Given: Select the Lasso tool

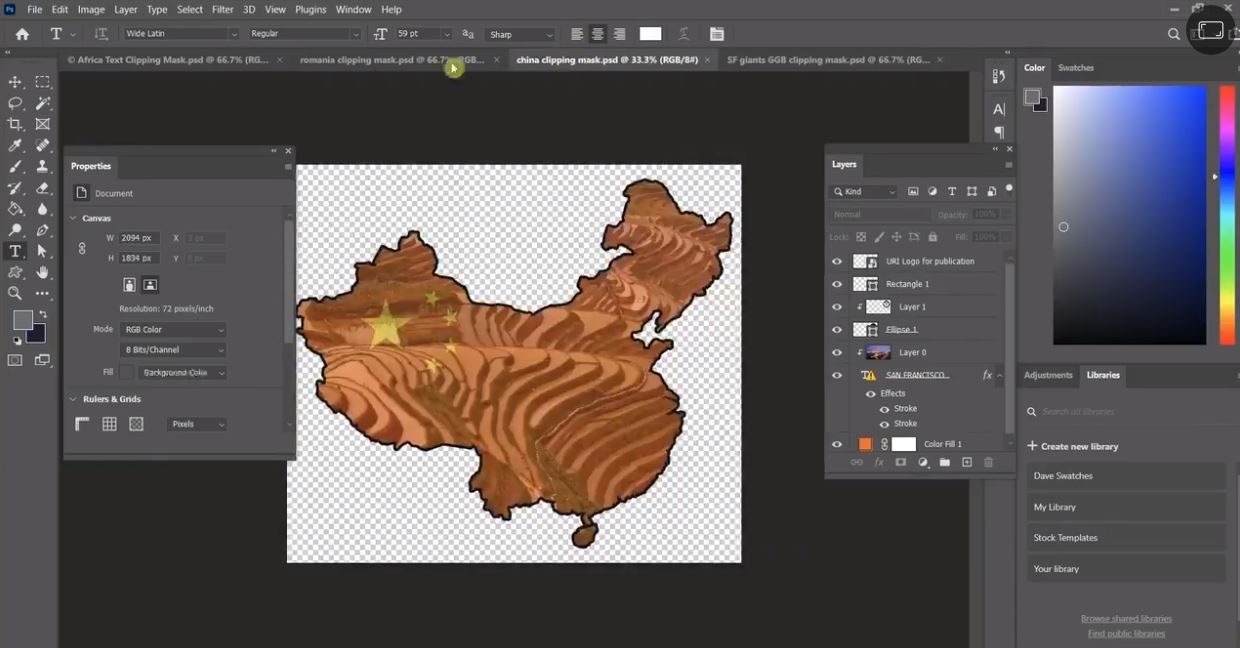Looking at the screenshot, I should [15, 103].
